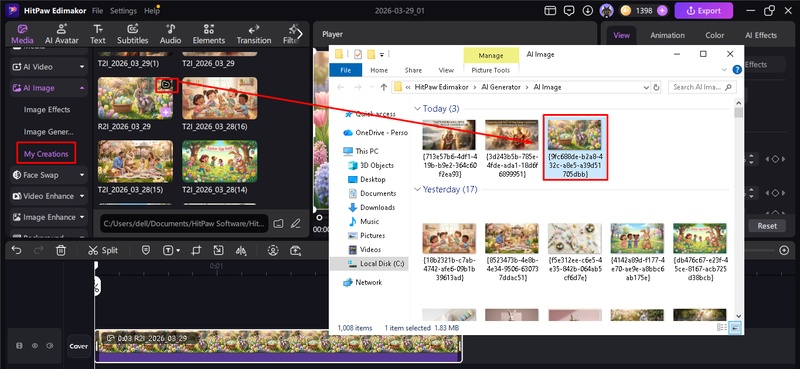800x369 pixels.
Task: Switch to the Animation tab in properties panel
Action: [x=667, y=35]
